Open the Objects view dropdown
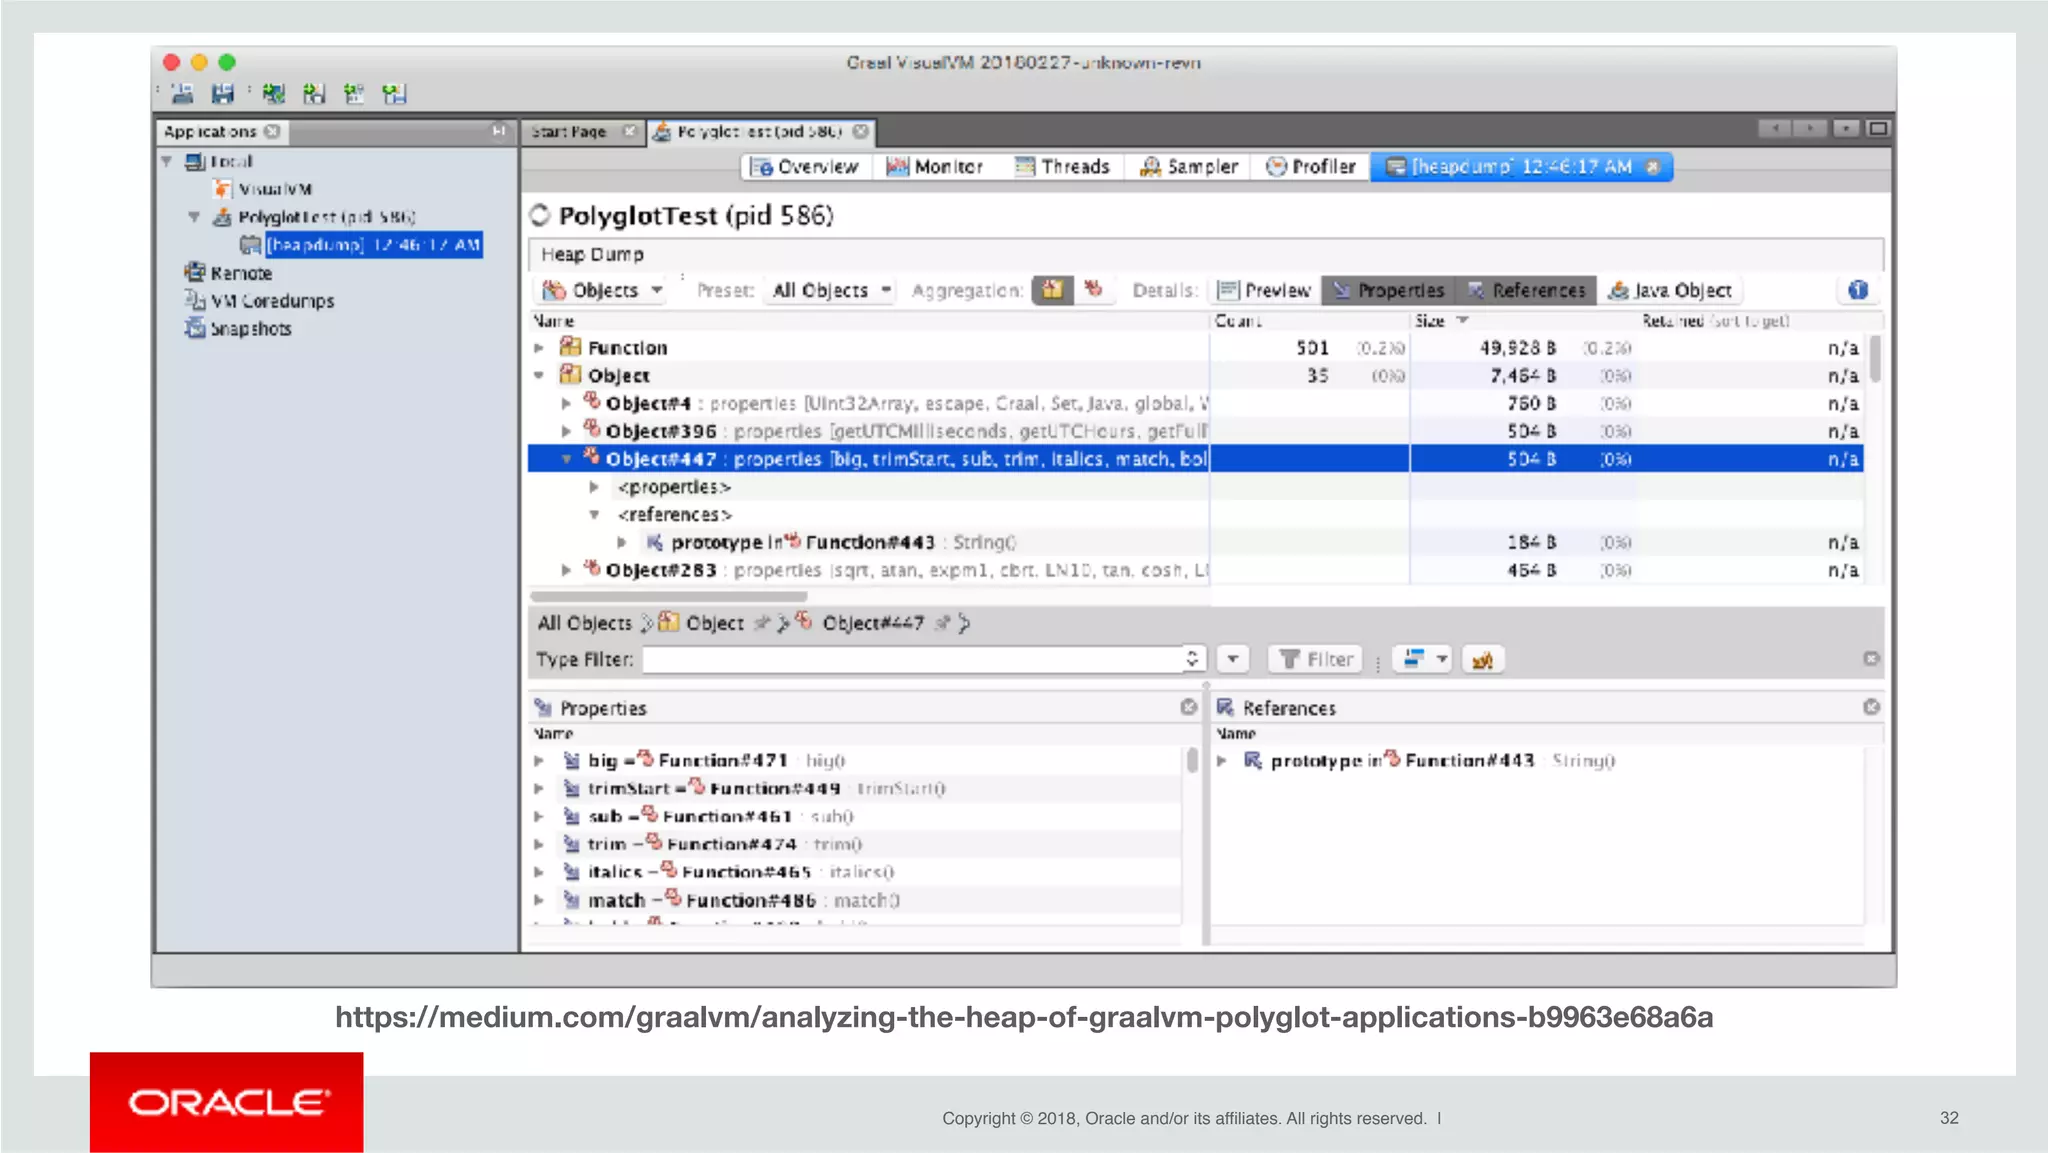The height and width of the screenshot is (1153, 2048). tap(602, 290)
